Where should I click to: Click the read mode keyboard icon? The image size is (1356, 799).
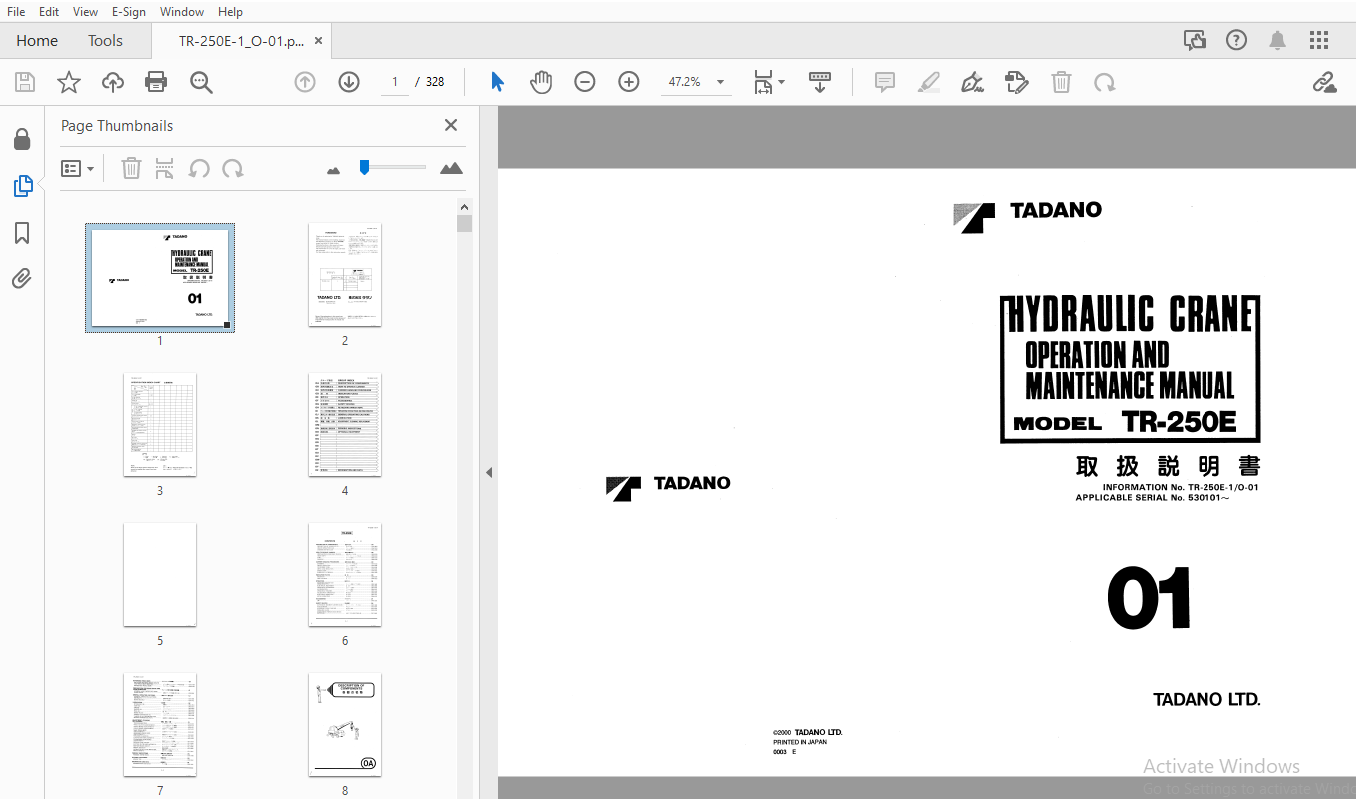pos(820,82)
